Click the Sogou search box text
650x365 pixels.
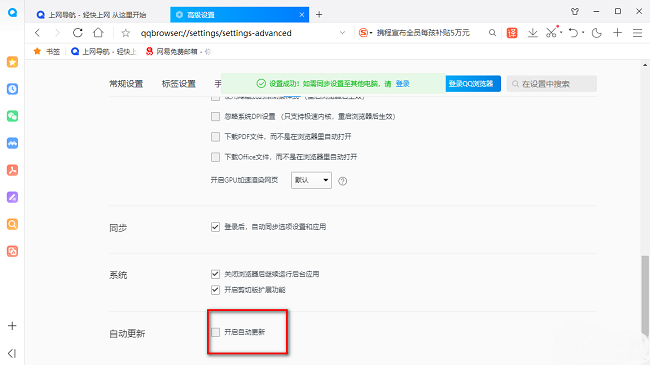[423, 33]
